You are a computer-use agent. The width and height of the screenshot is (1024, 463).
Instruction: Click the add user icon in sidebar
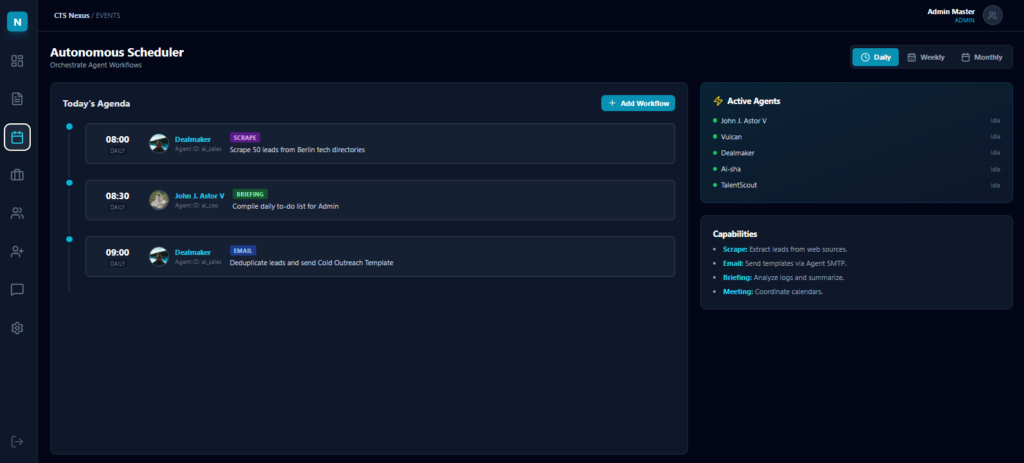click(x=17, y=251)
